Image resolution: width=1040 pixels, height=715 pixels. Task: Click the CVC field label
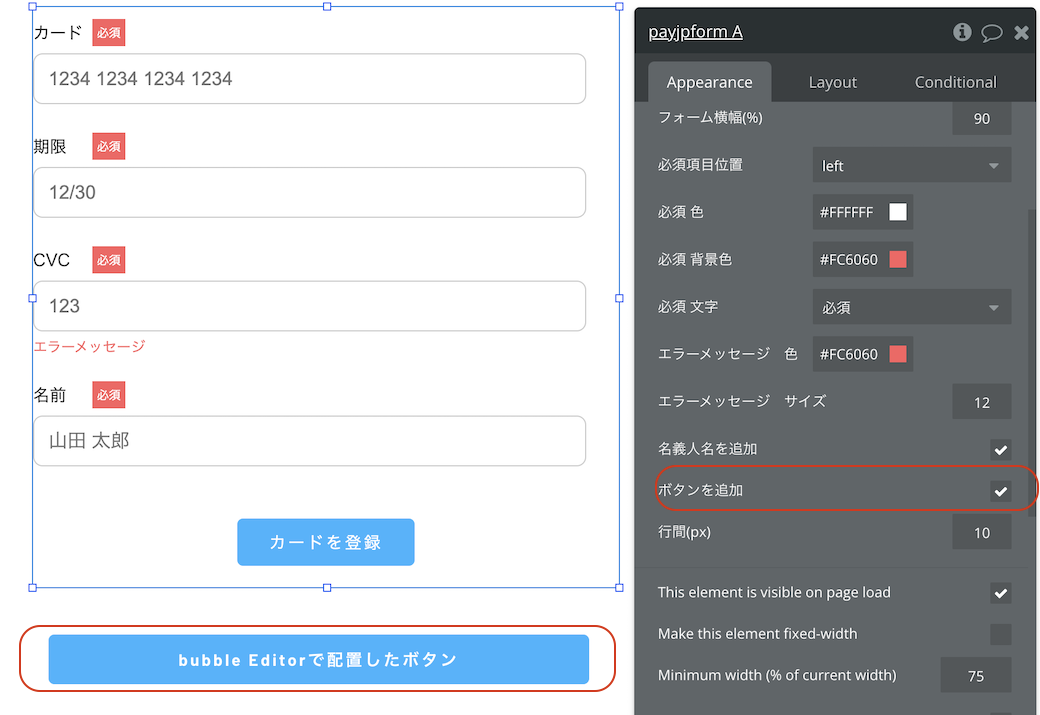coord(52,260)
